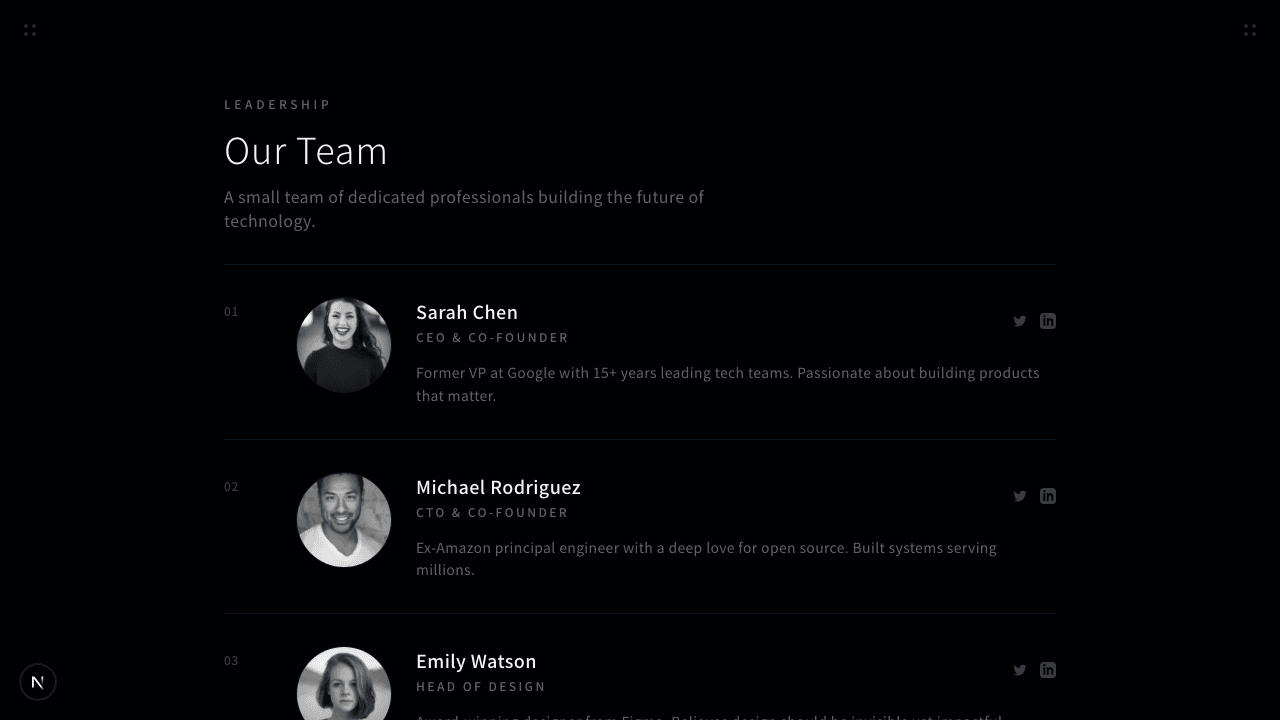Click the LEADERSHIP section label
This screenshot has width=1280, height=720.
point(277,104)
